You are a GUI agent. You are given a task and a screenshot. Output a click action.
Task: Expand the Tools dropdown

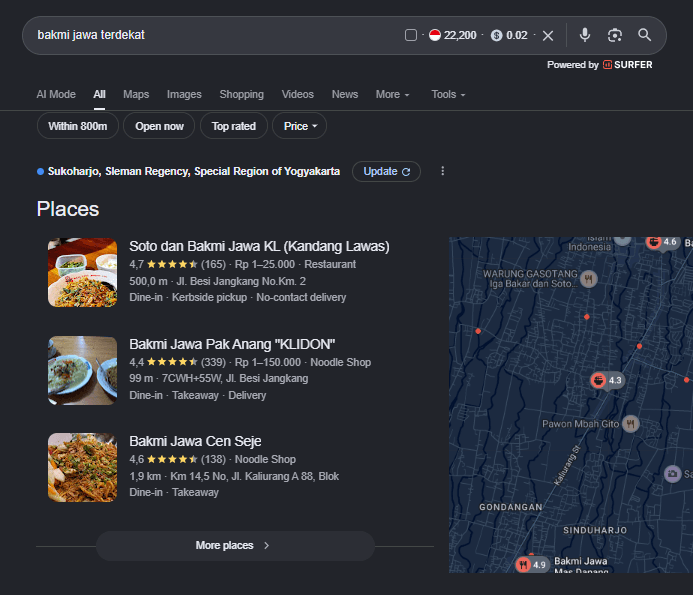click(448, 94)
